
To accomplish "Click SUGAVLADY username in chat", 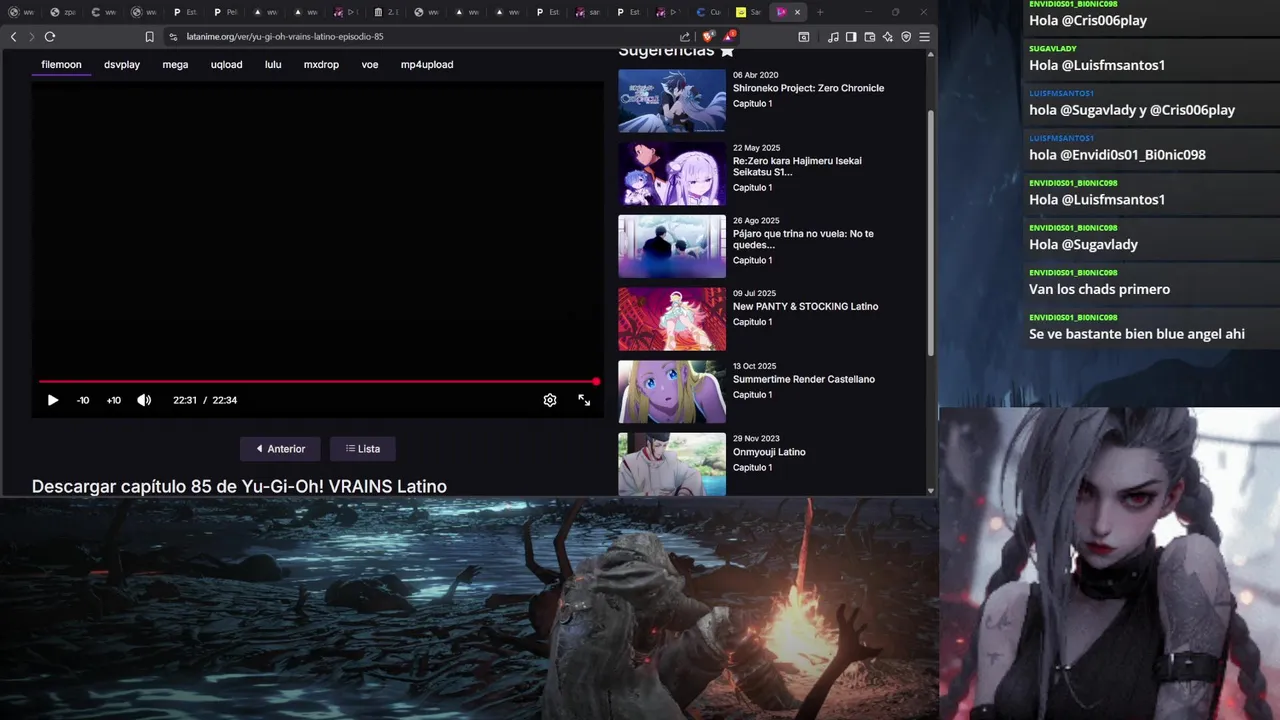I will click(1053, 48).
